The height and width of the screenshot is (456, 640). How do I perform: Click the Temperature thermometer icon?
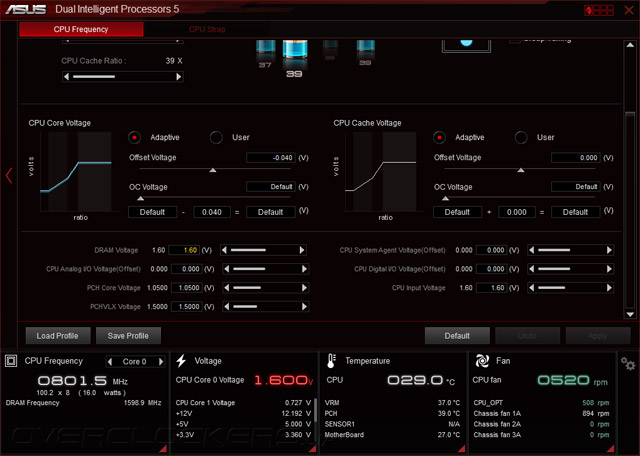[331, 361]
